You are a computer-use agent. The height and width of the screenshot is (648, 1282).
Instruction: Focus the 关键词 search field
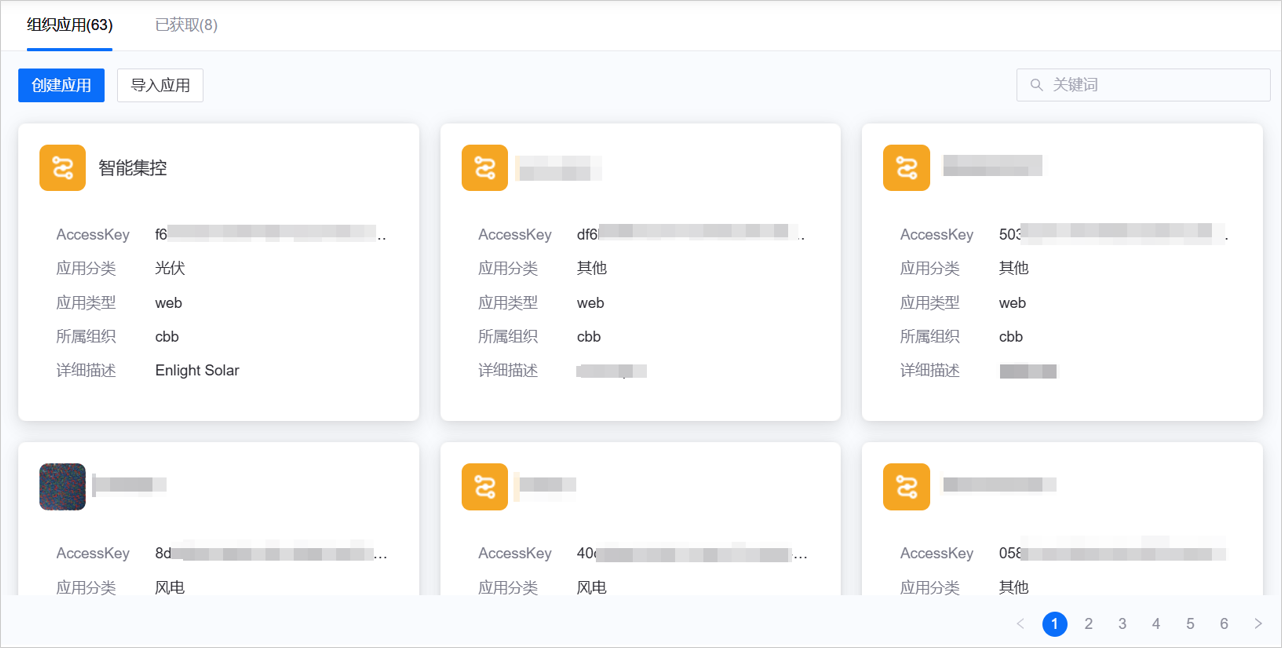[1150, 85]
